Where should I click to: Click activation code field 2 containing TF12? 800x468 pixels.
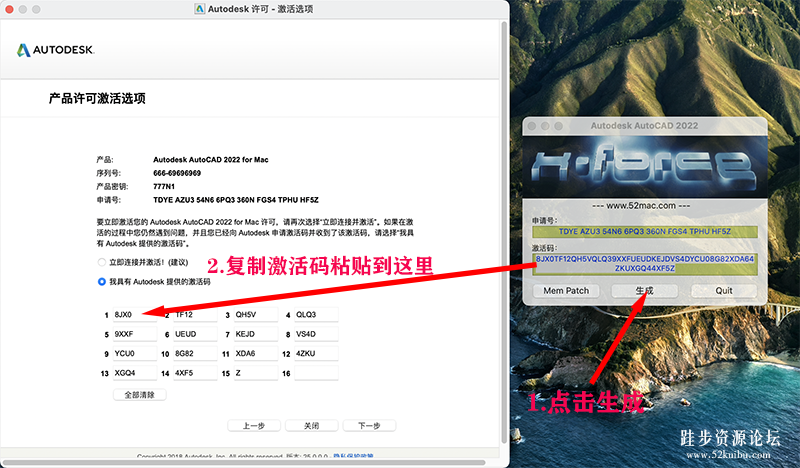click(x=195, y=314)
